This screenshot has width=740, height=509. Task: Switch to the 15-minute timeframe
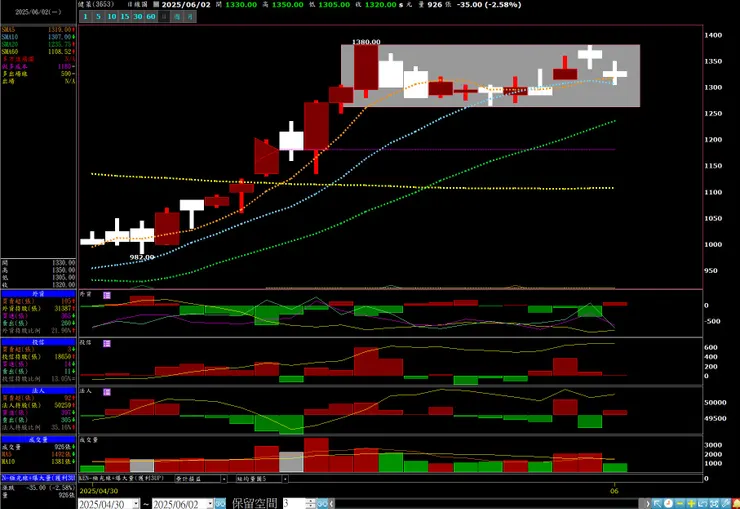coord(125,17)
